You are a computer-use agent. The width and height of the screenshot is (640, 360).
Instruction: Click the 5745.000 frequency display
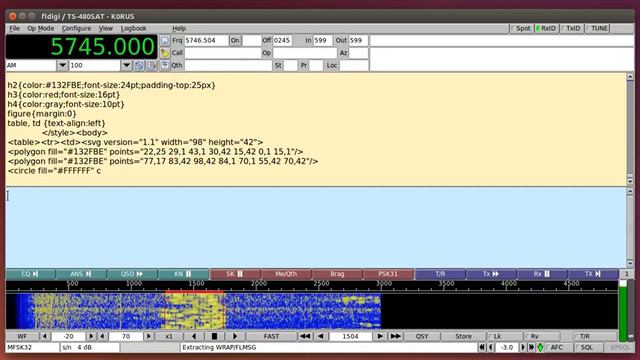click(82, 47)
